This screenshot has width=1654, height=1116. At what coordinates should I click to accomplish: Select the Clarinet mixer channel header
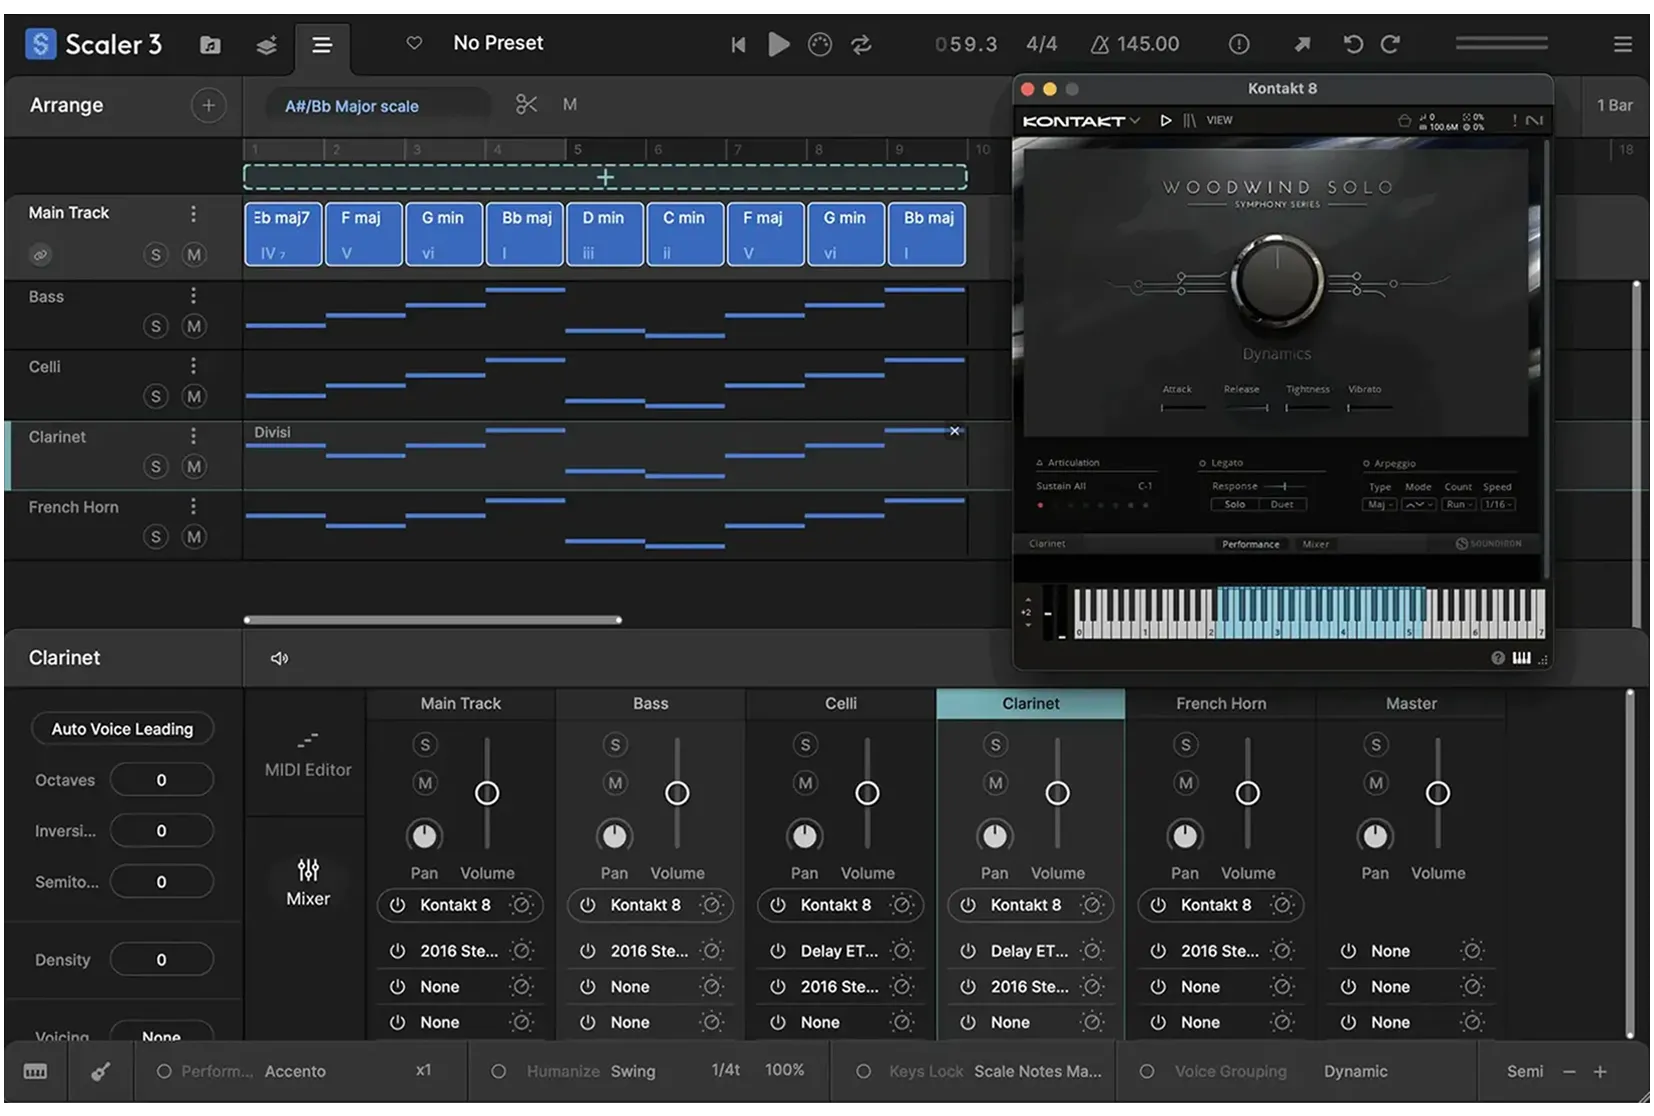[x=1031, y=704]
